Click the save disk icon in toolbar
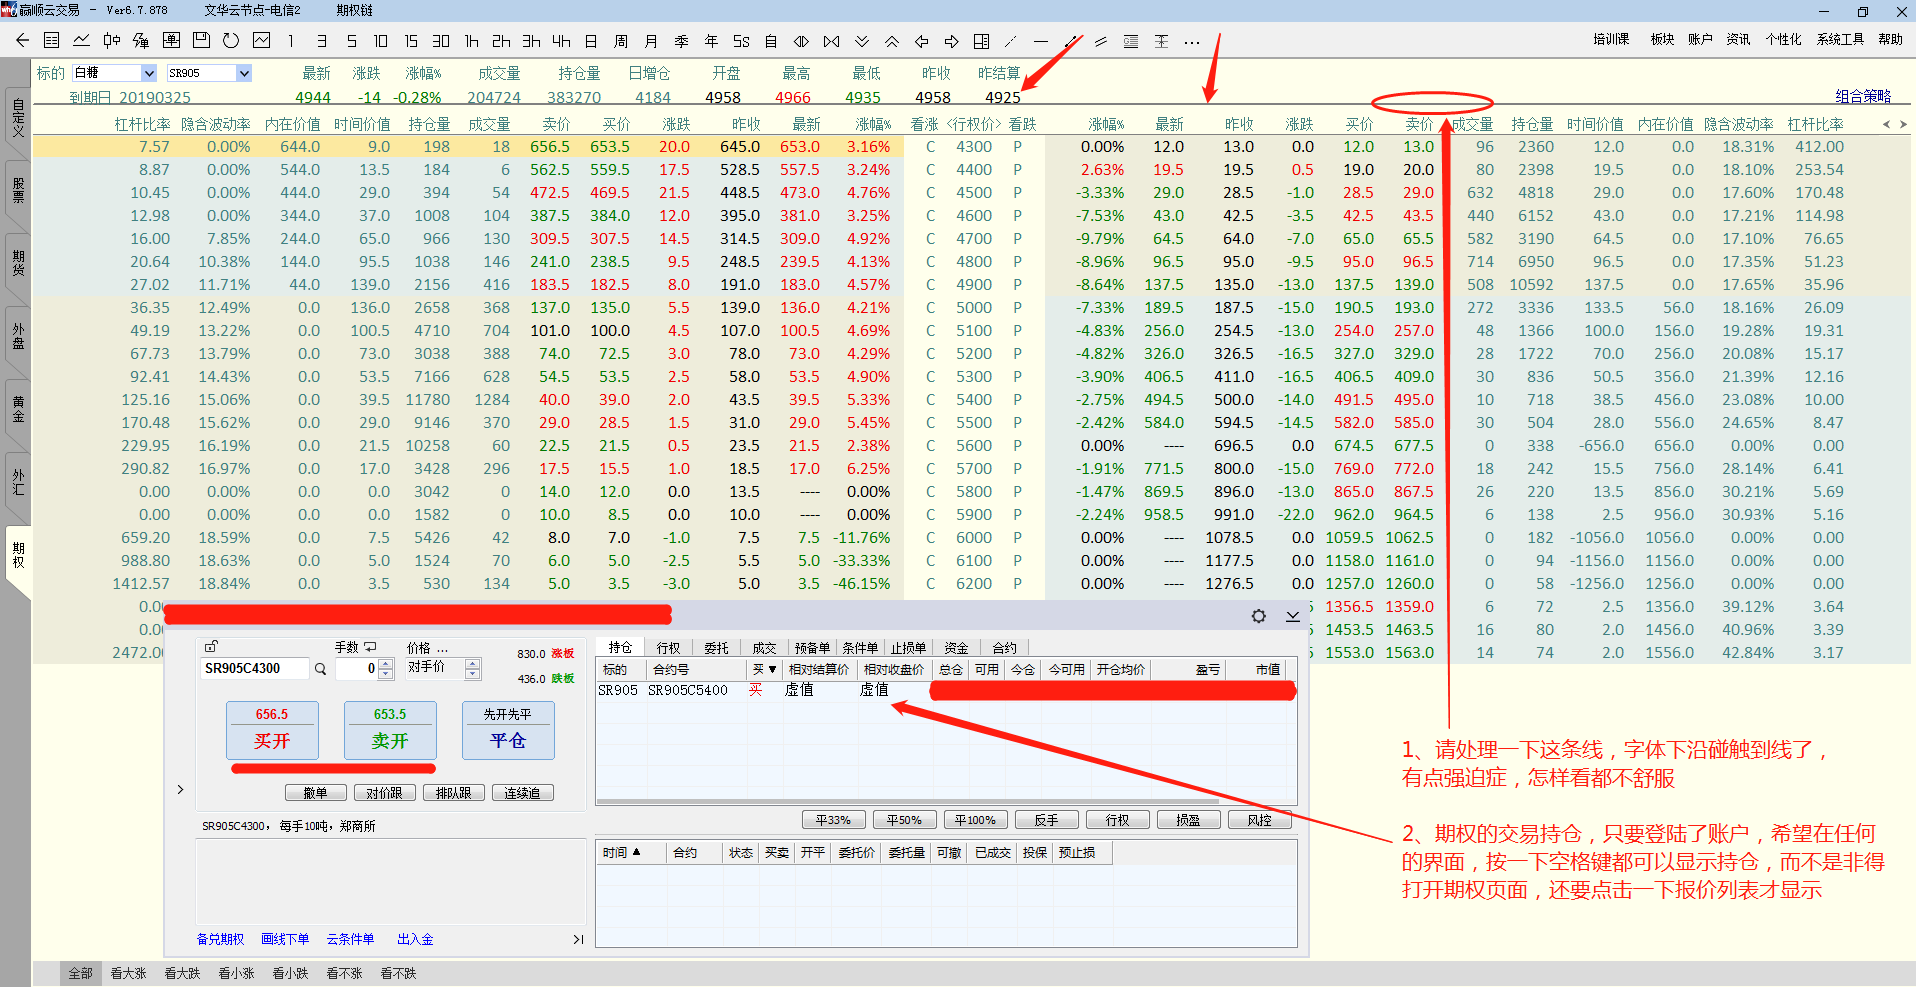 pos(201,41)
